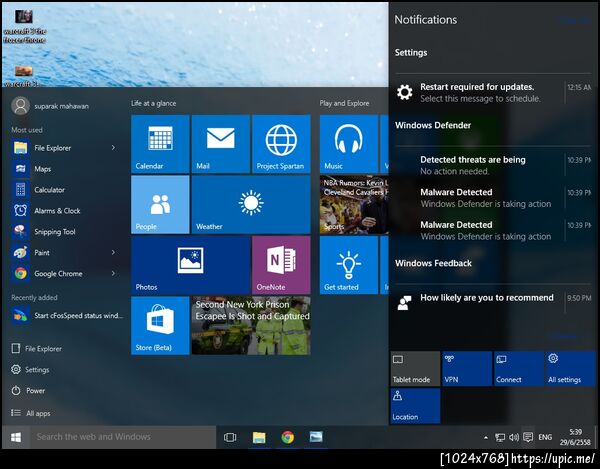Screen dimensions: 600x469
Task: Expand File Explorer jump list arrow
Action: tap(113, 148)
